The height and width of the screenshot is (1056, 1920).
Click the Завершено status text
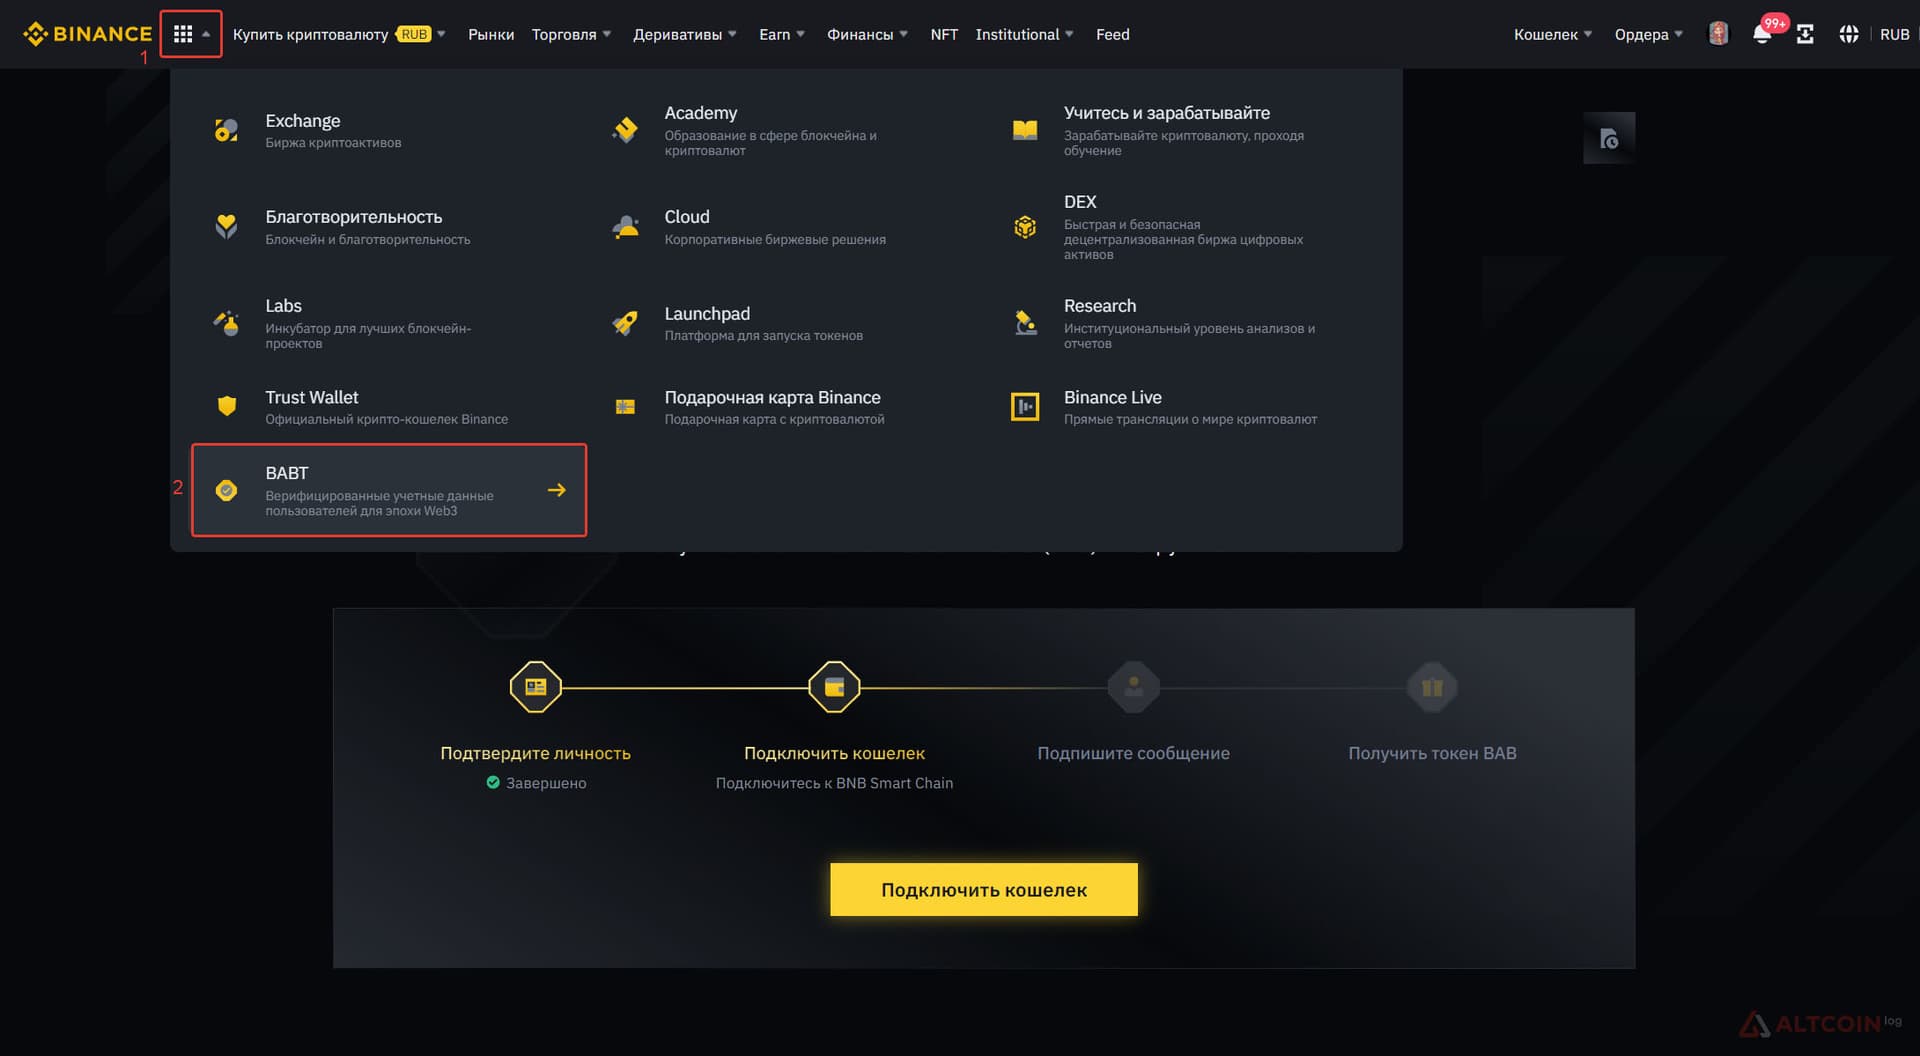coord(546,783)
